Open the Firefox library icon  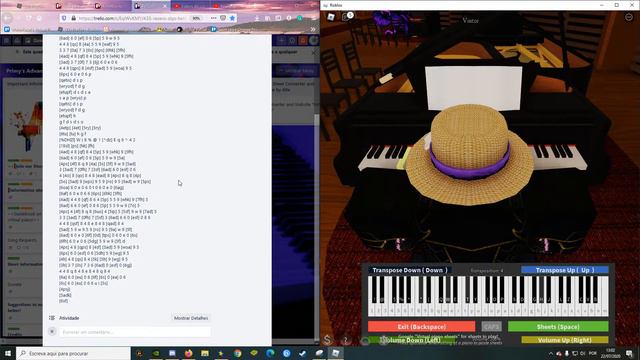coord(267,18)
